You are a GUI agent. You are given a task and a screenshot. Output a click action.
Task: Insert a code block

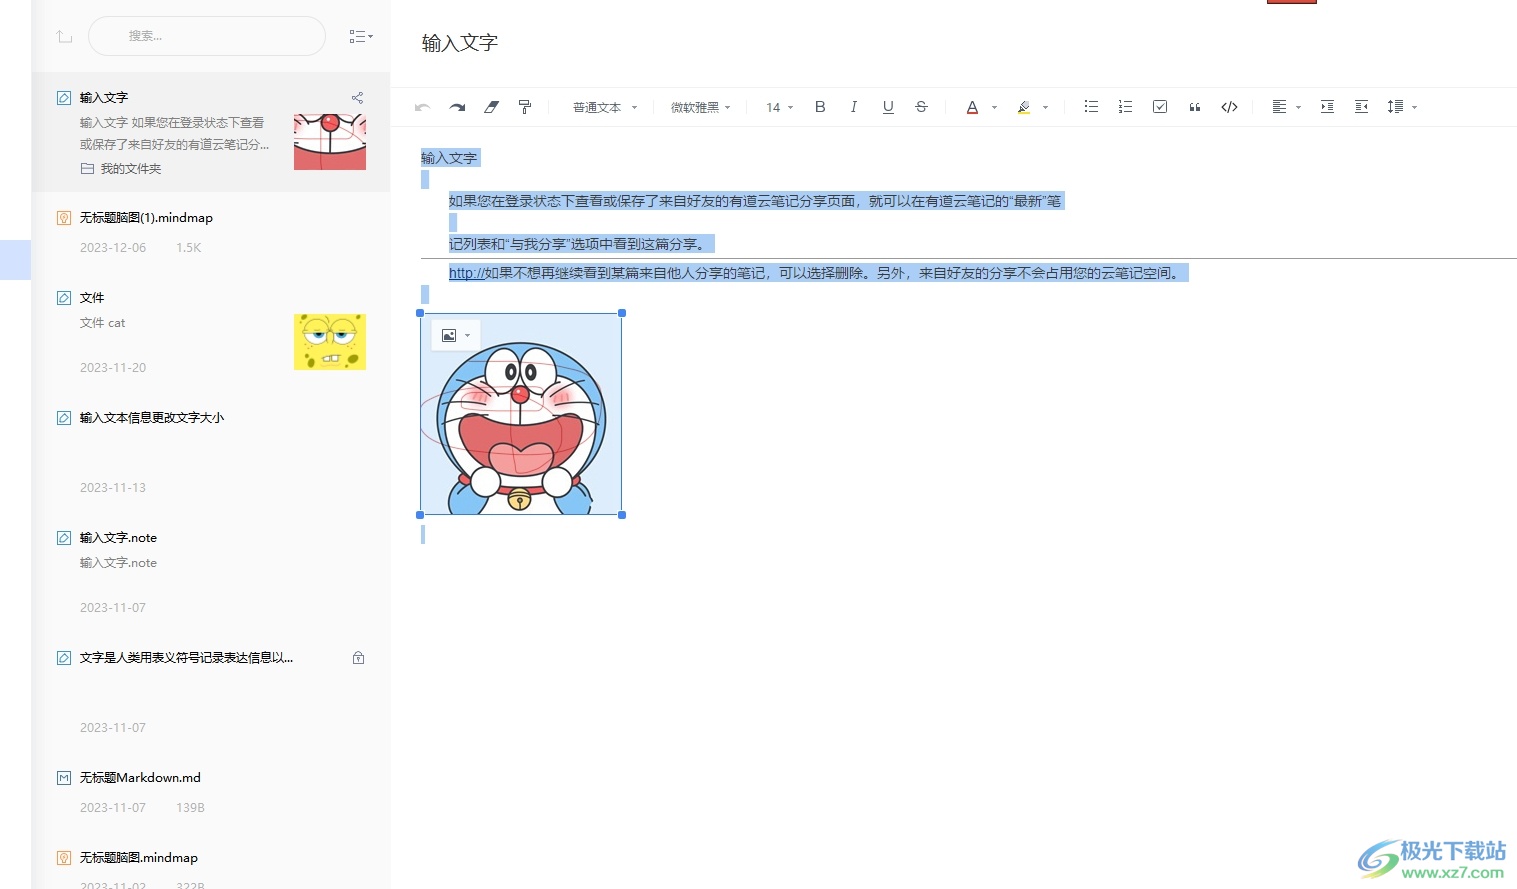[1229, 107]
